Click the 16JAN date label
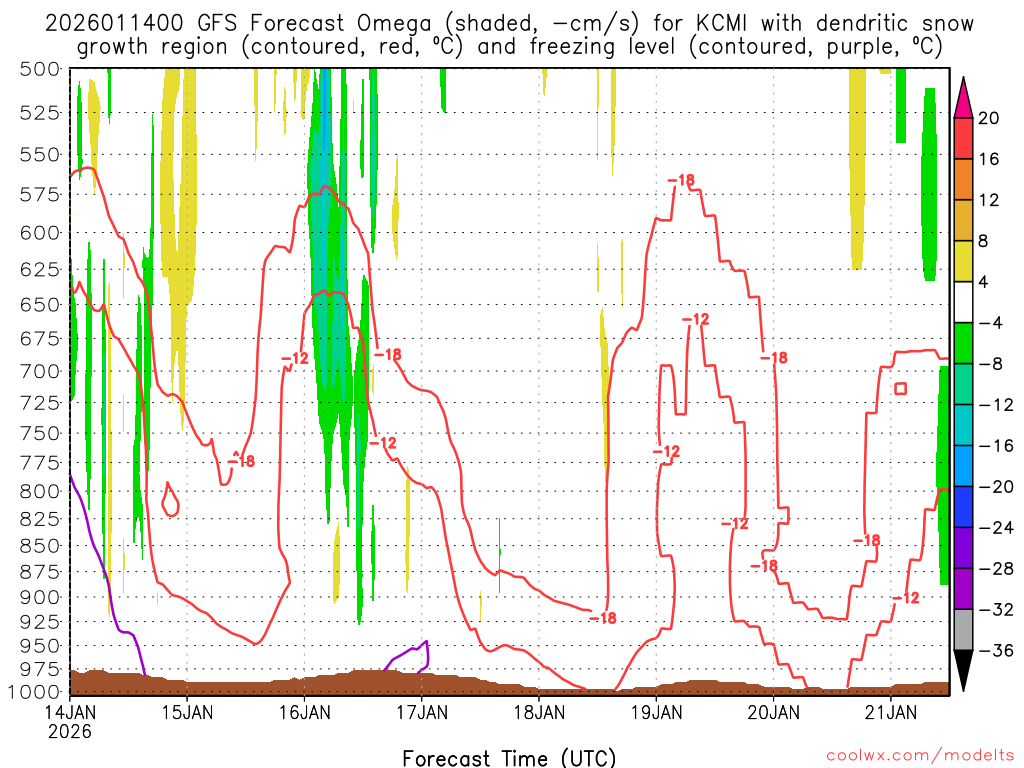 click(304, 712)
